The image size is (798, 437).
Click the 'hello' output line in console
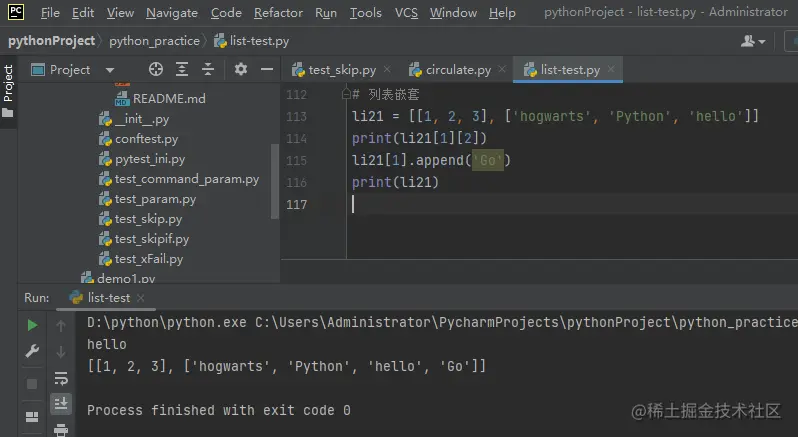pos(107,344)
